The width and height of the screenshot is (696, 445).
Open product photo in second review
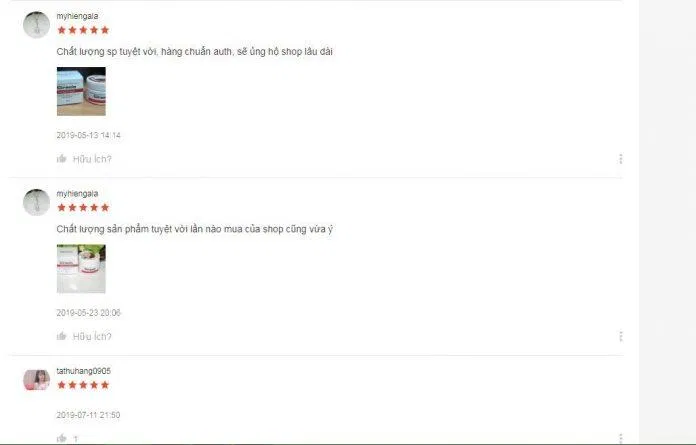(x=81, y=269)
